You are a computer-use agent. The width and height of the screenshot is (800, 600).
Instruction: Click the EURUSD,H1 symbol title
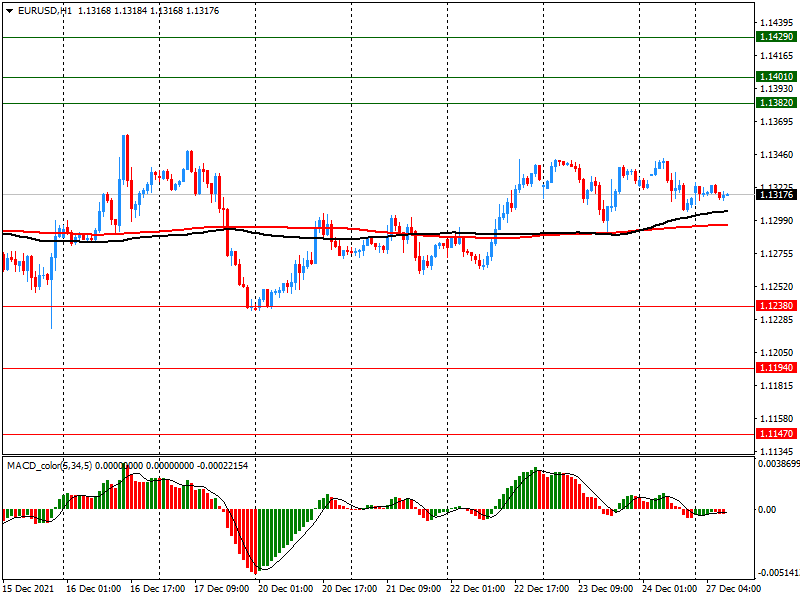45,11
